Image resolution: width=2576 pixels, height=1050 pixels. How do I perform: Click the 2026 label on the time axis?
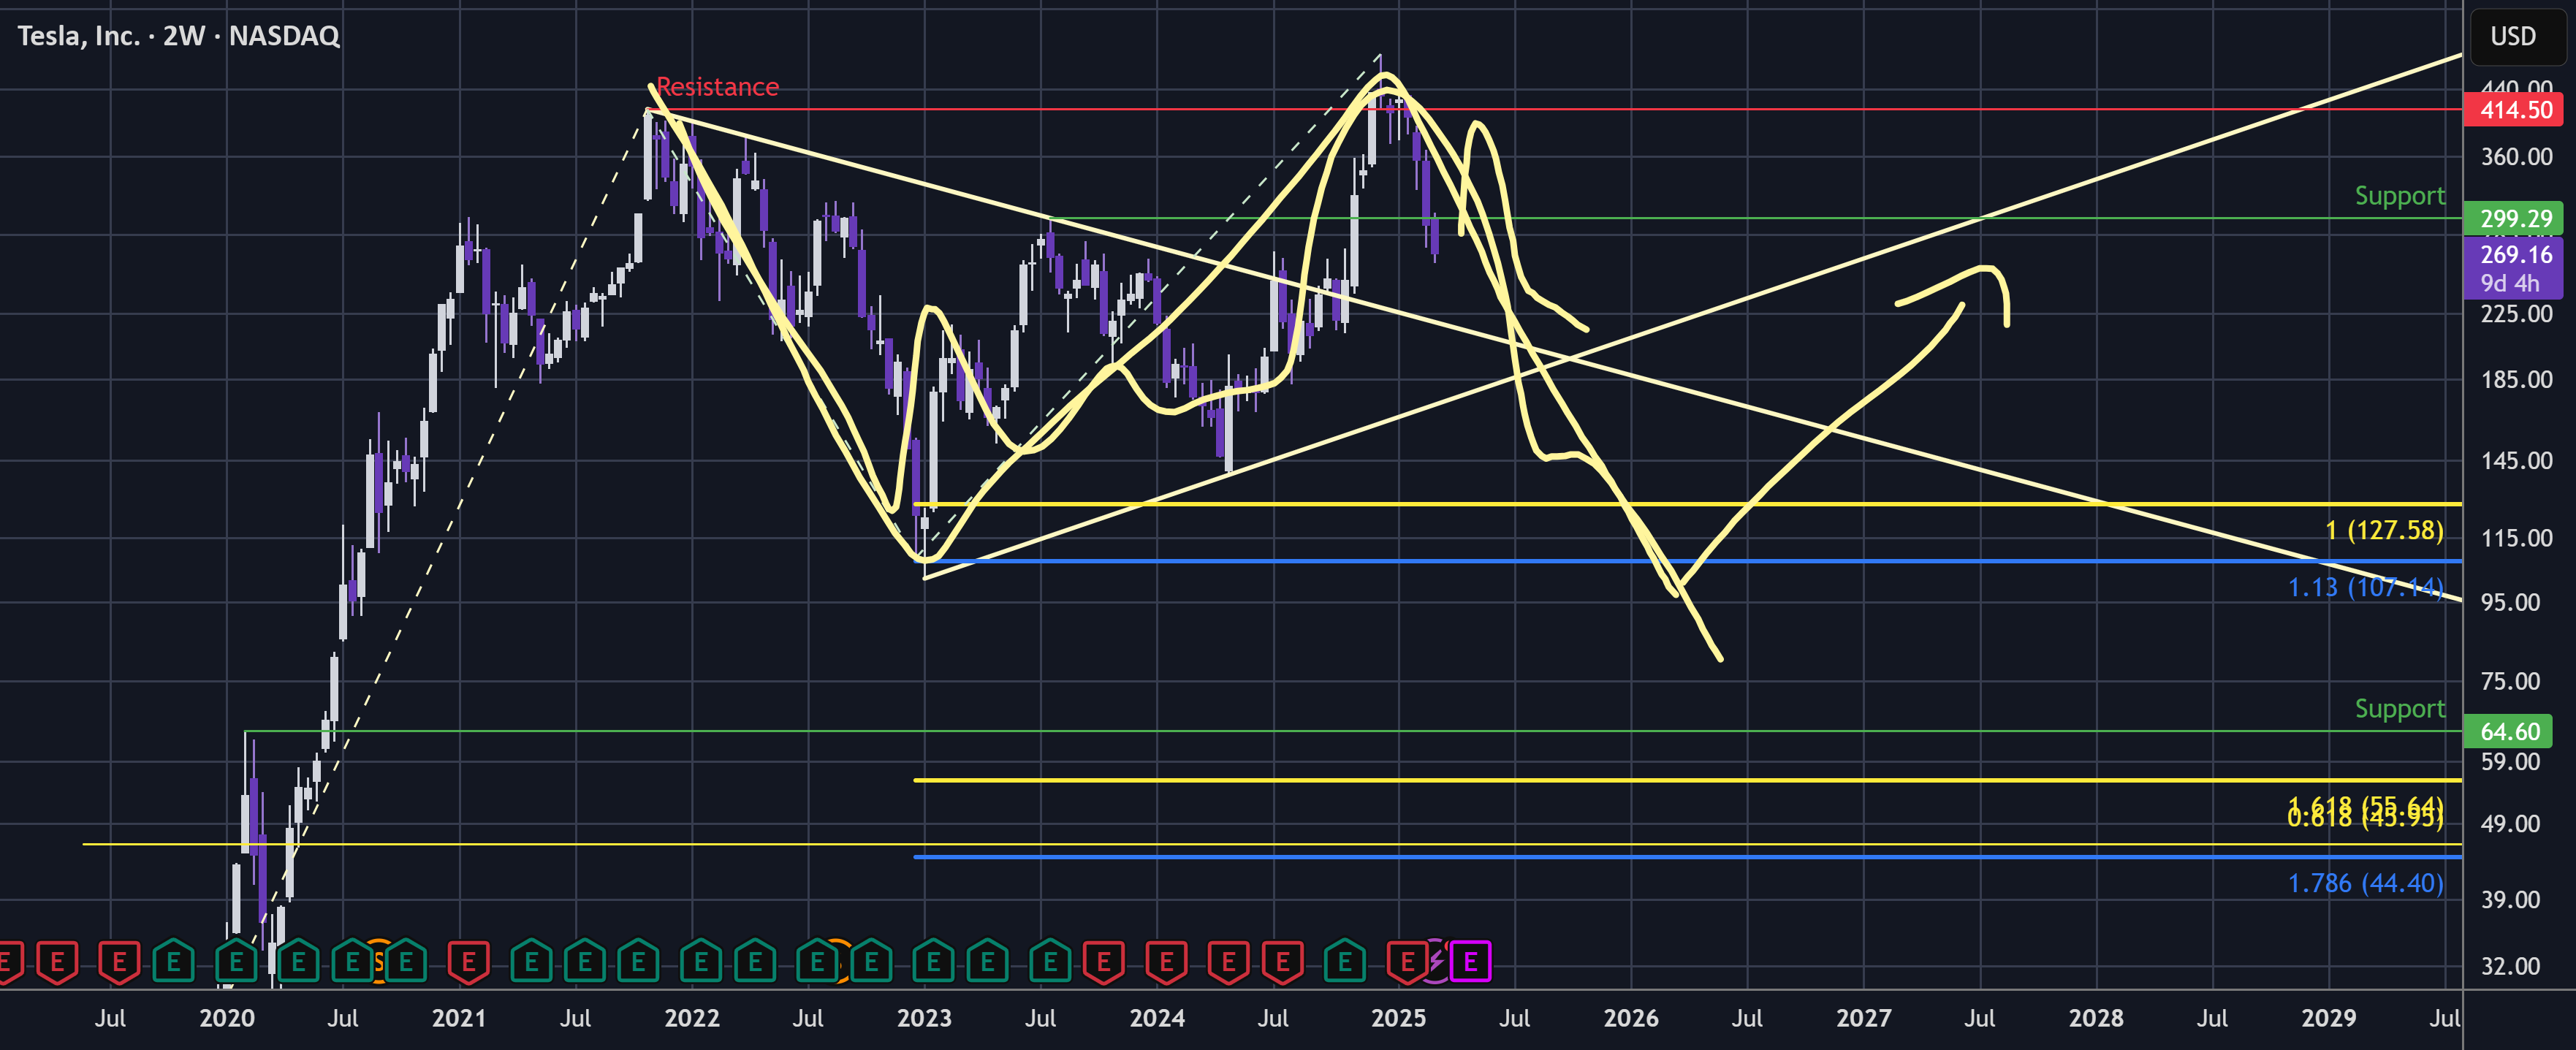[x=1631, y=1018]
